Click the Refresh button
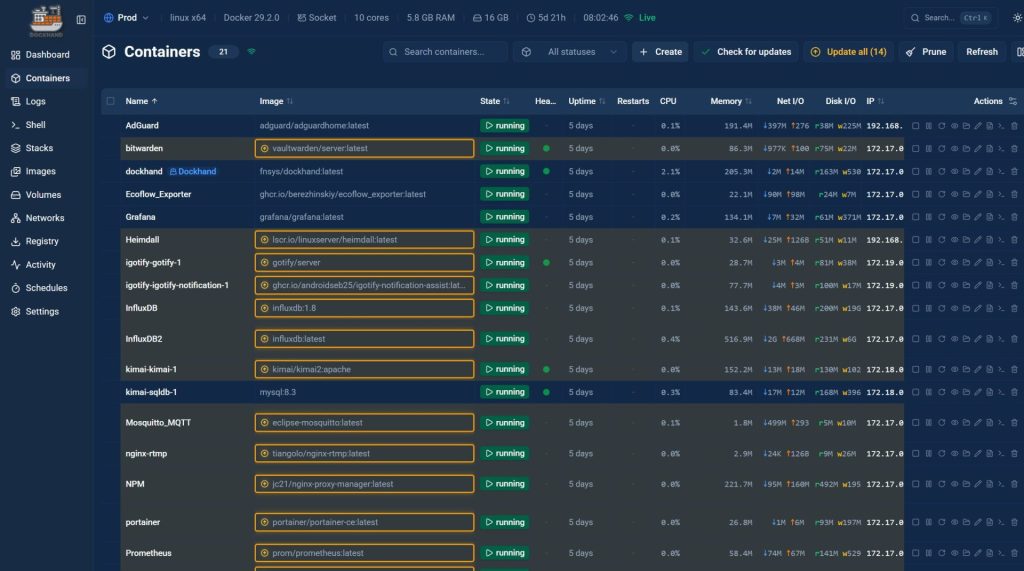1024x571 pixels. (x=982, y=52)
